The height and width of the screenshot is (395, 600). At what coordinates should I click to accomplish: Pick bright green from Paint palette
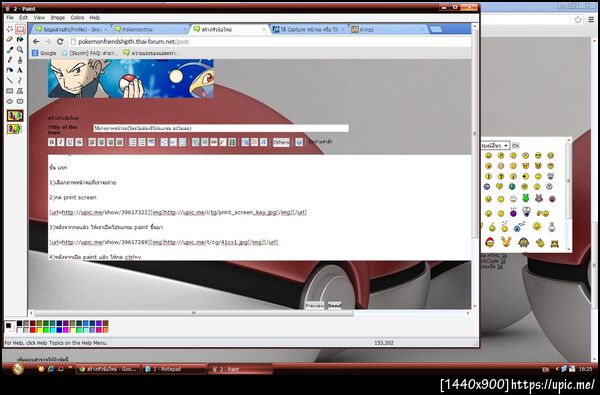tap(46, 330)
